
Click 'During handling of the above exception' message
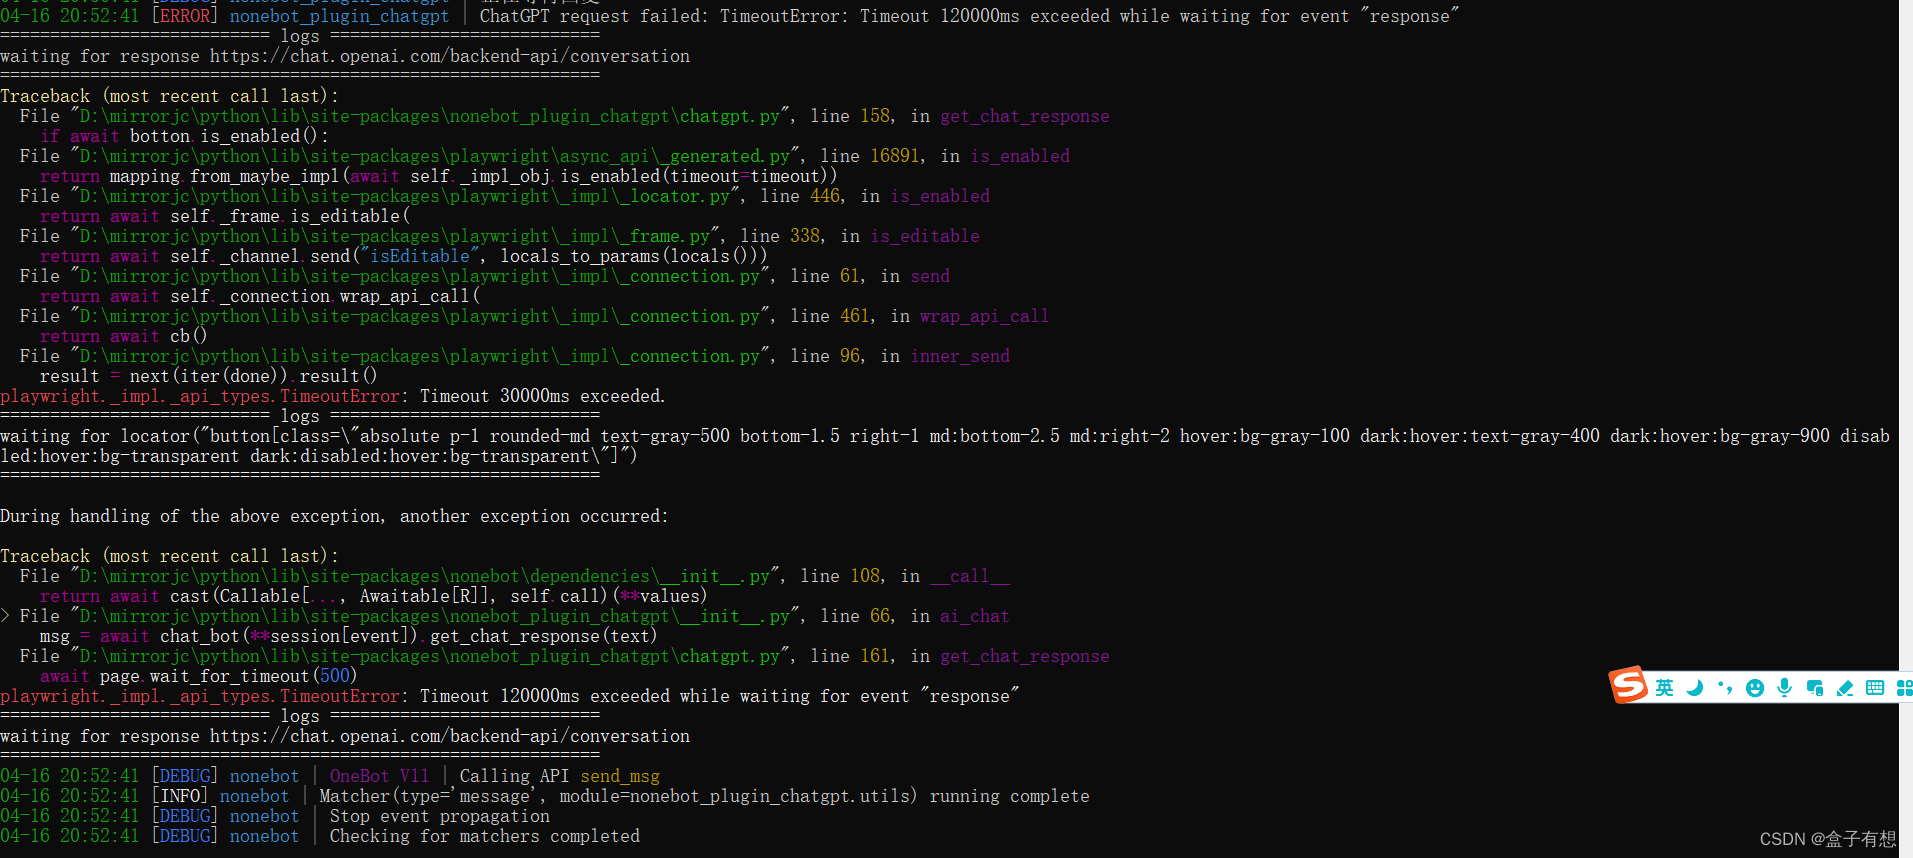click(x=334, y=516)
